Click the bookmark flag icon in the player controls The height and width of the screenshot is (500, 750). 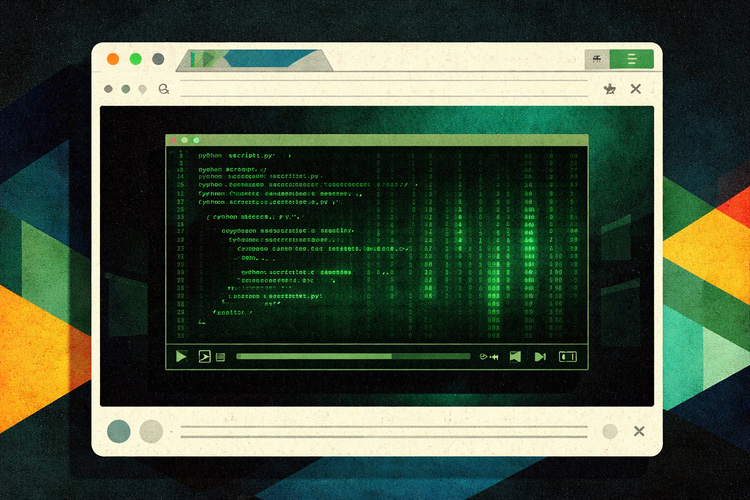515,356
